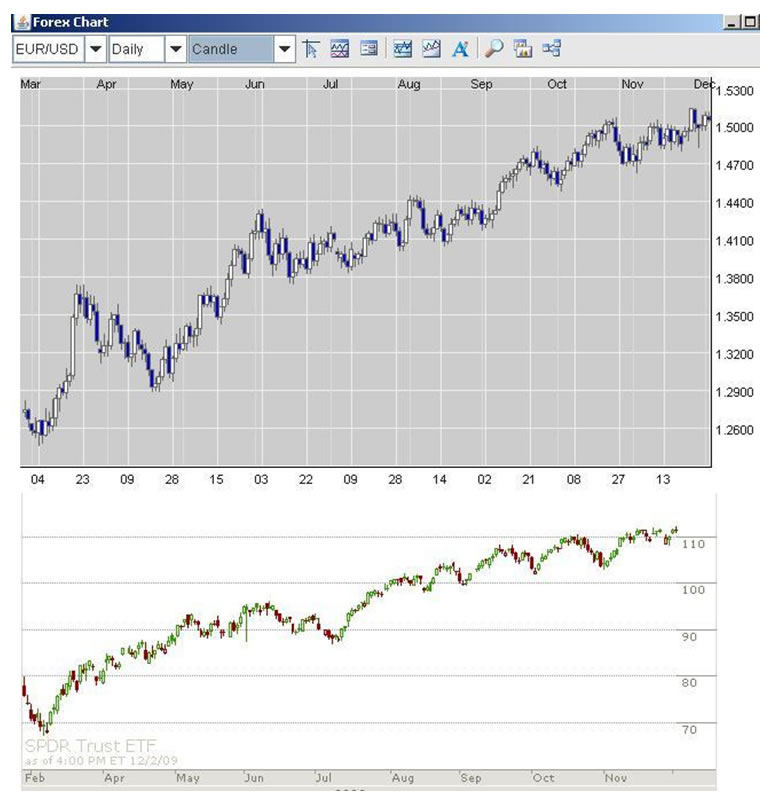Click the trend line drawing chart icon
Viewport: 774px width, 804px height.
tap(431, 49)
